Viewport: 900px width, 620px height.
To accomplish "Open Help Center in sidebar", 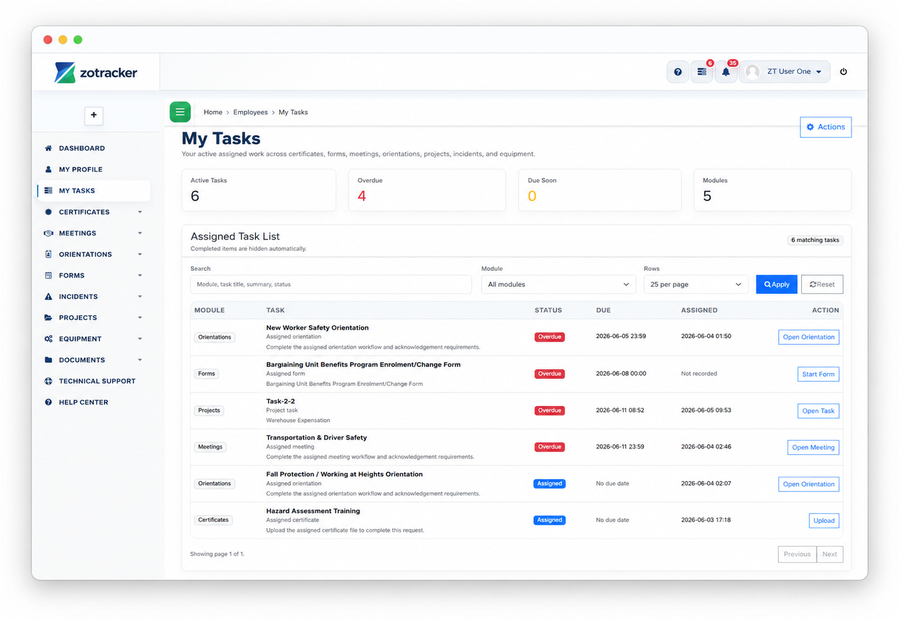I will click(83, 402).
